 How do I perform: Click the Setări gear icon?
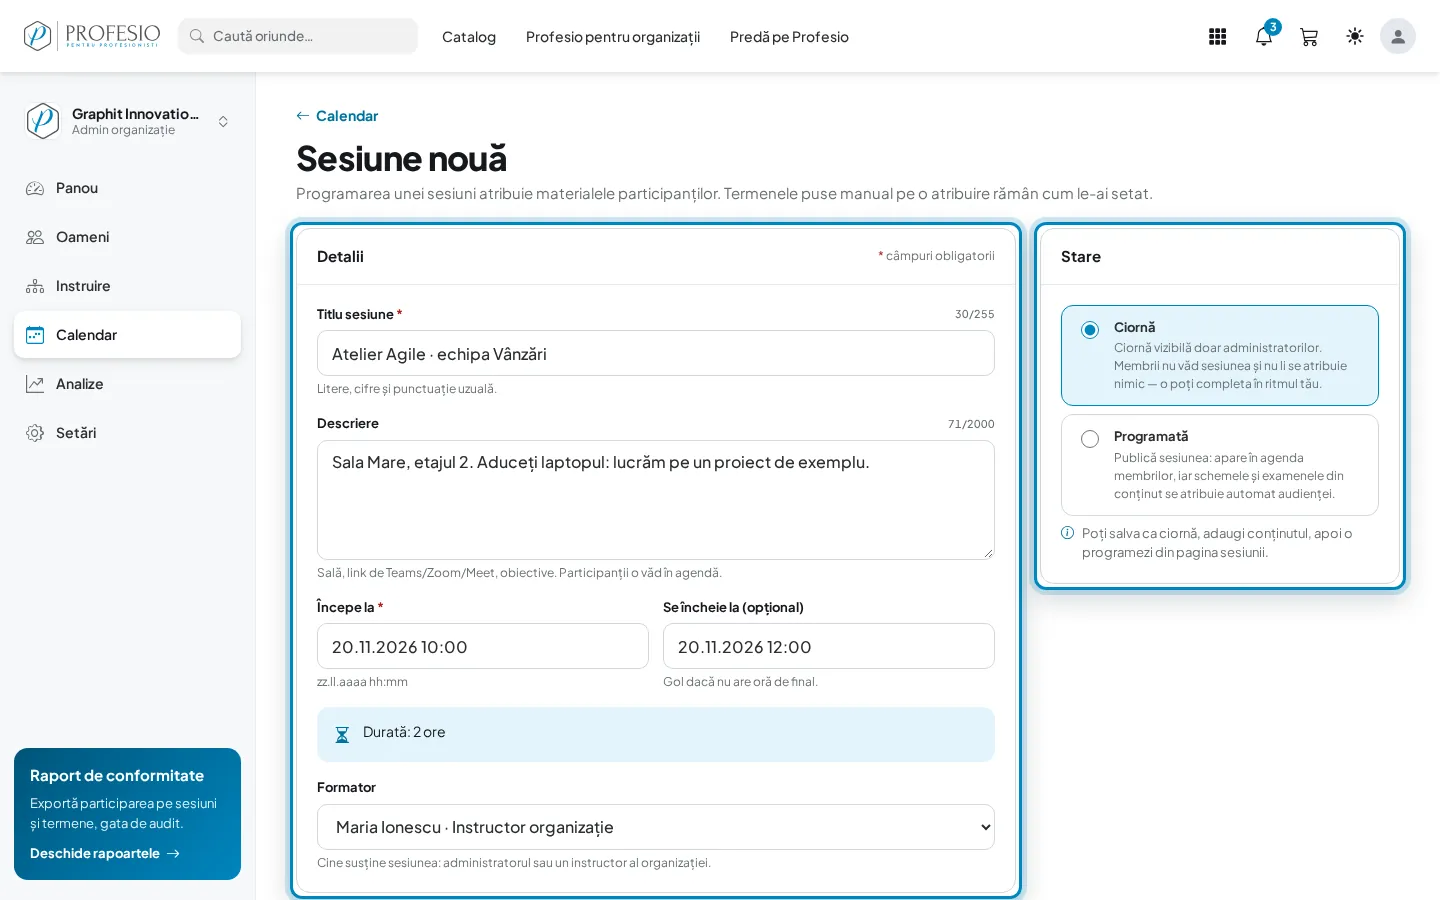pos(35,433)
